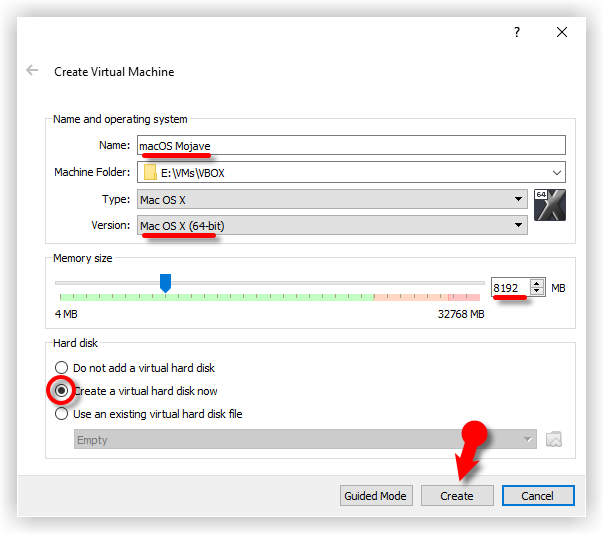Switch to Guided Mode
Image resolution: width=604 pixels, height=535 pixels.
[x=375, y=496]
